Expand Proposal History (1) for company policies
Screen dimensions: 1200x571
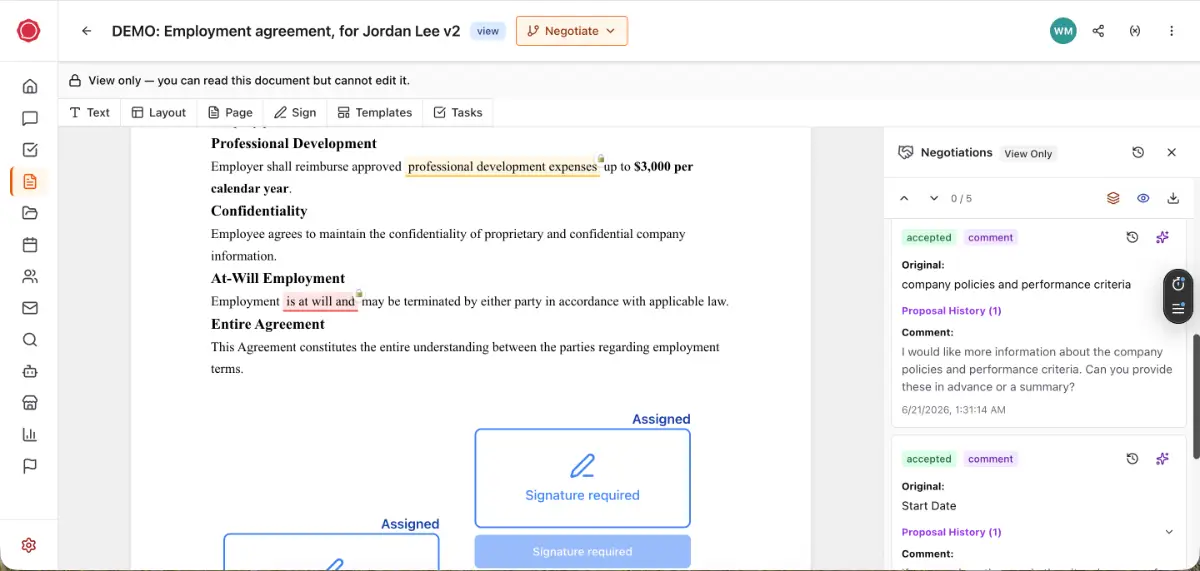pyautogui.click(x=951, y=311)
